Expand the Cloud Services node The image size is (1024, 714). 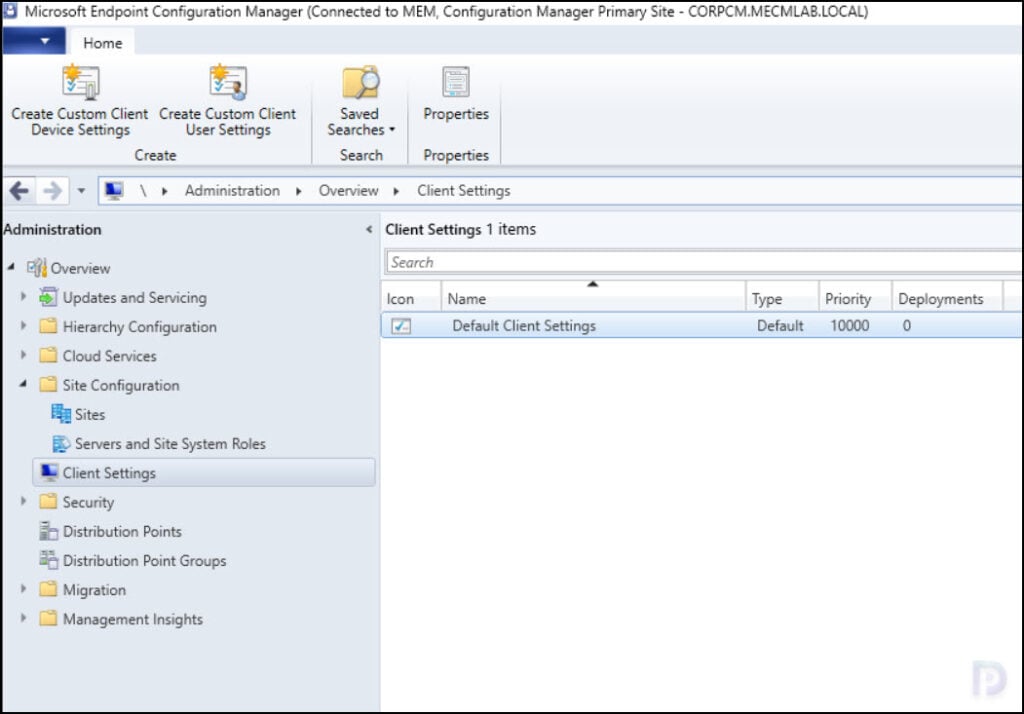point(24,355)
